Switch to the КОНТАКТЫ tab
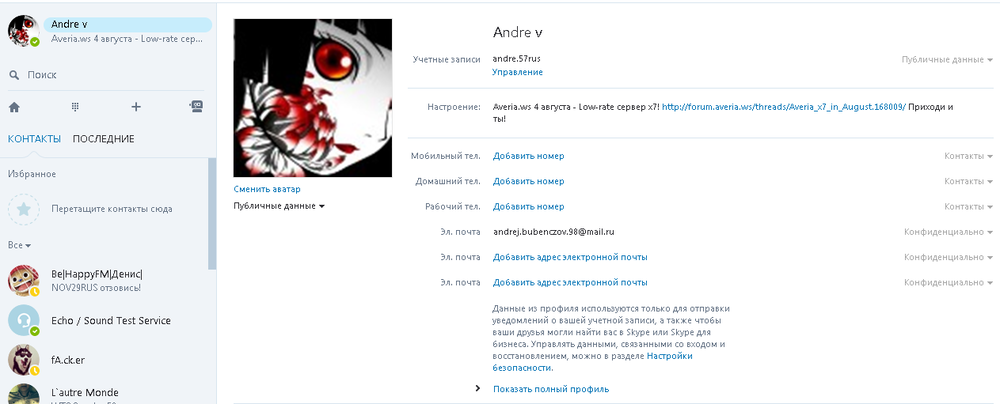This screenshot has height=404, width=1000. (x=34, y=139)
